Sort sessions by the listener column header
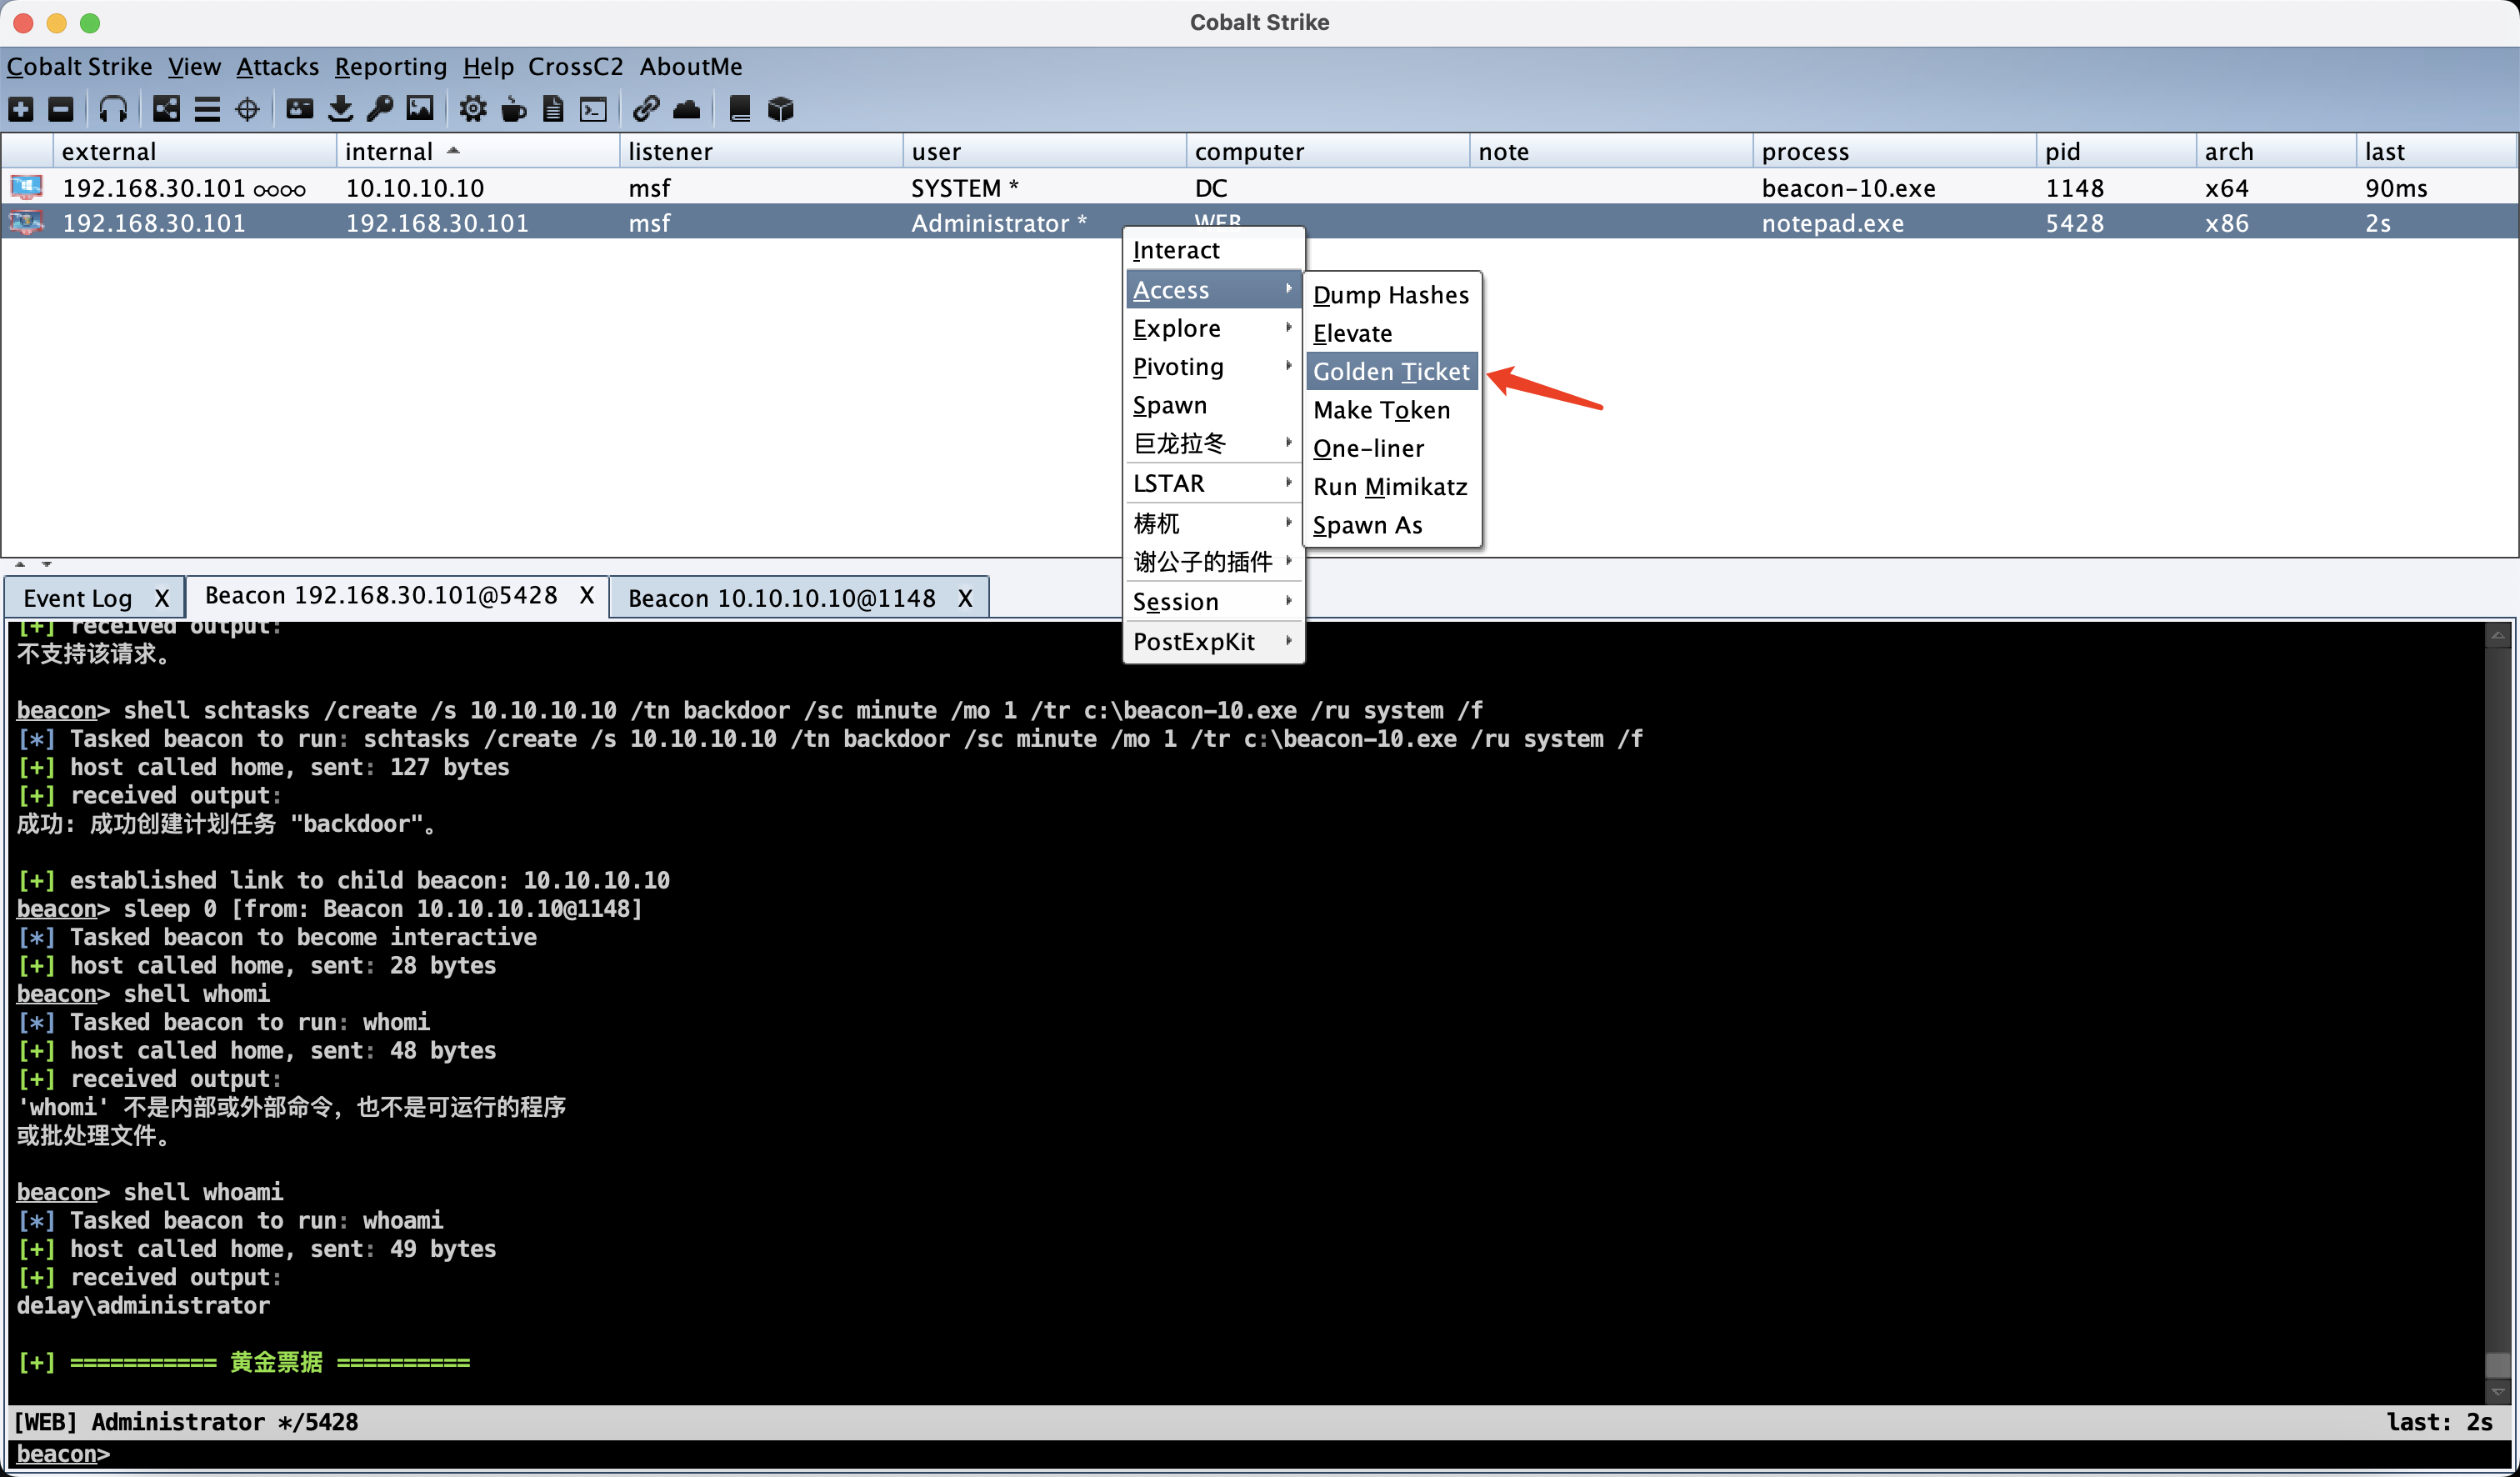Image resolution: width=2520 pixels, height=1477 pixels. pyautogui.click(x=761, y=151)
